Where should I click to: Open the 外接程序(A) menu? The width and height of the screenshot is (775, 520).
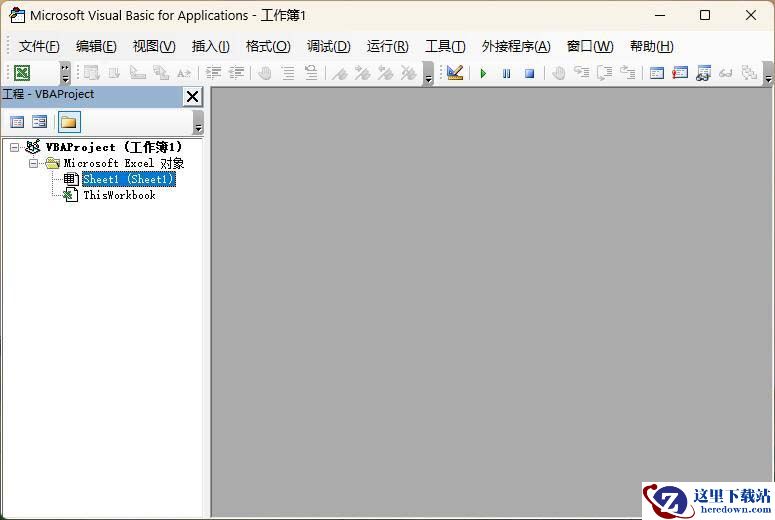(516, 46)
